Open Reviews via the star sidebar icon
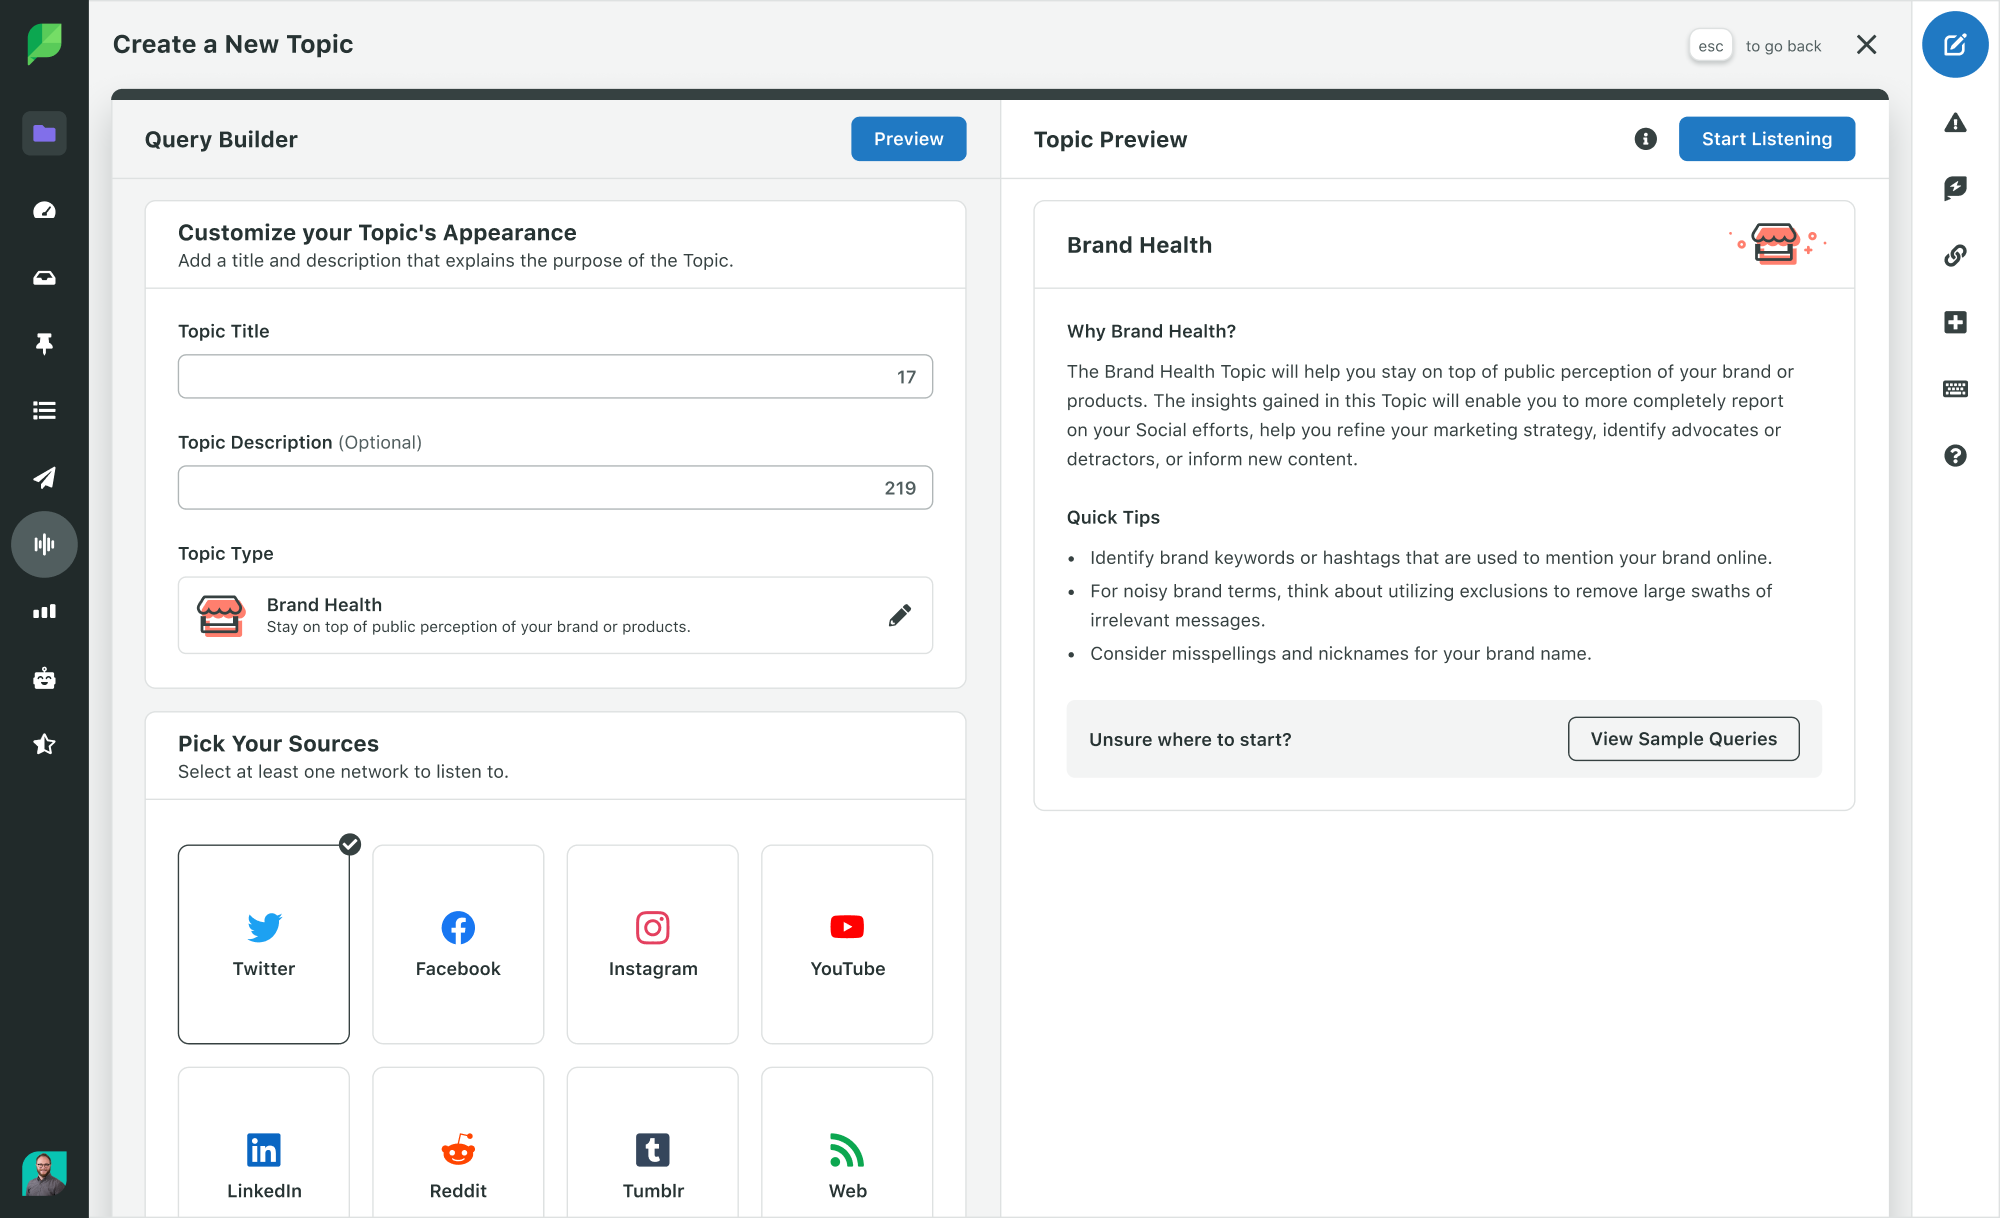 pyautogui.click(x=44, y=743)
